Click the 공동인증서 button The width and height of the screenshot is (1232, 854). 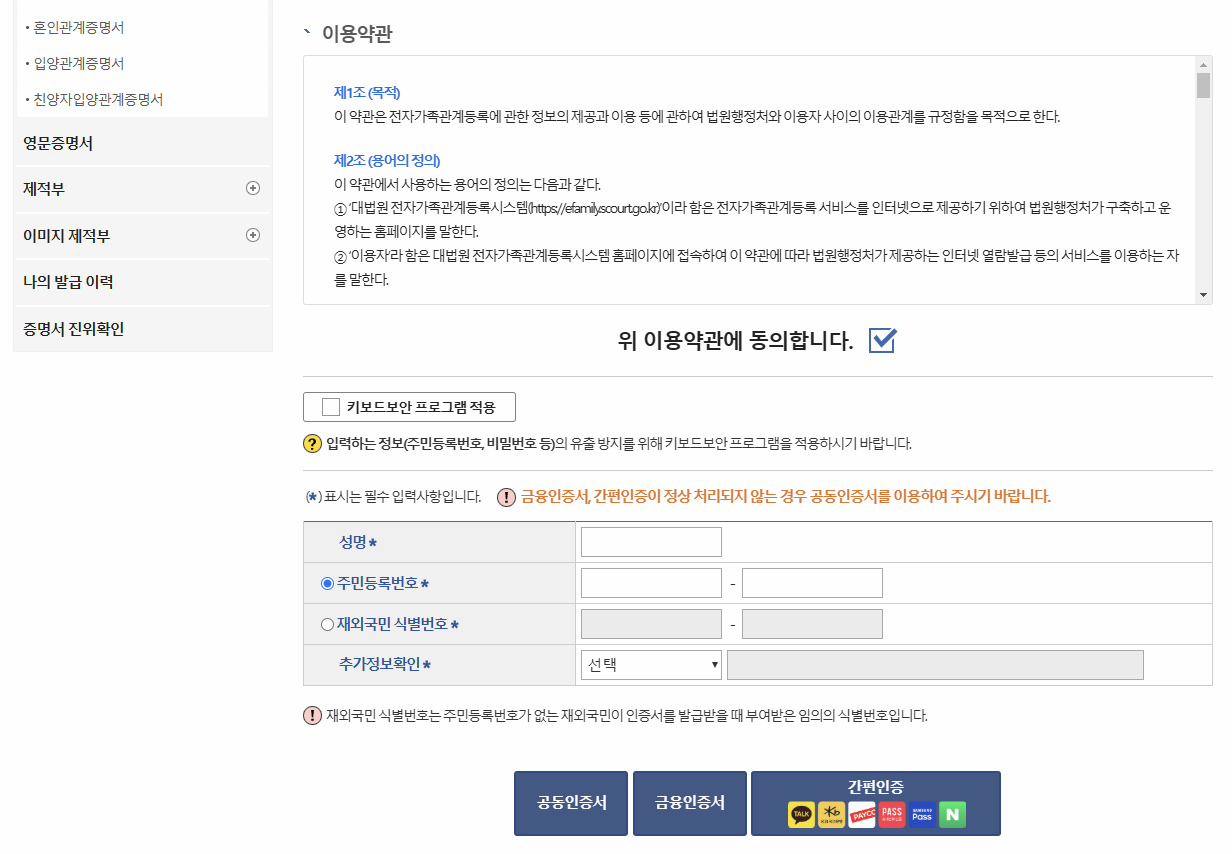[570, 802]
